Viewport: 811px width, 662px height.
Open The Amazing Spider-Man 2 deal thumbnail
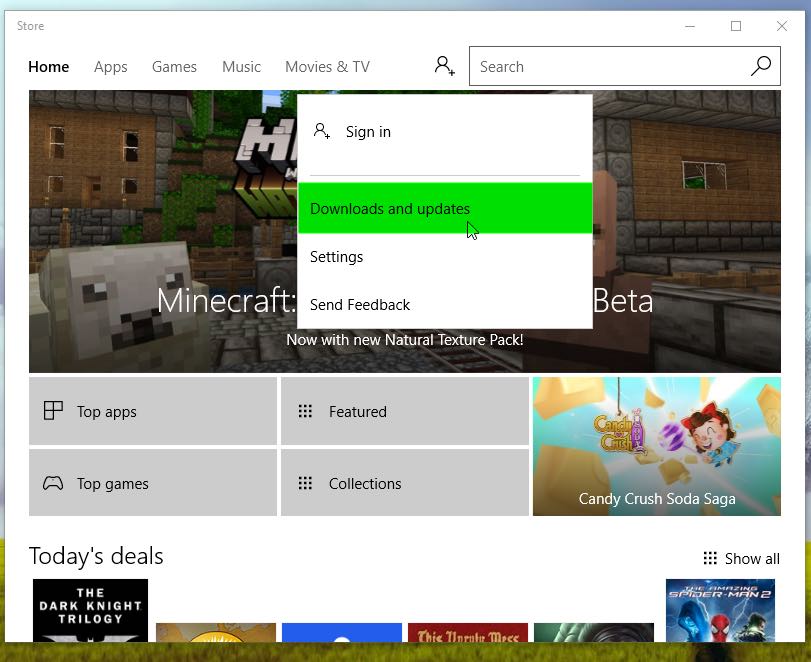[719, 610]
